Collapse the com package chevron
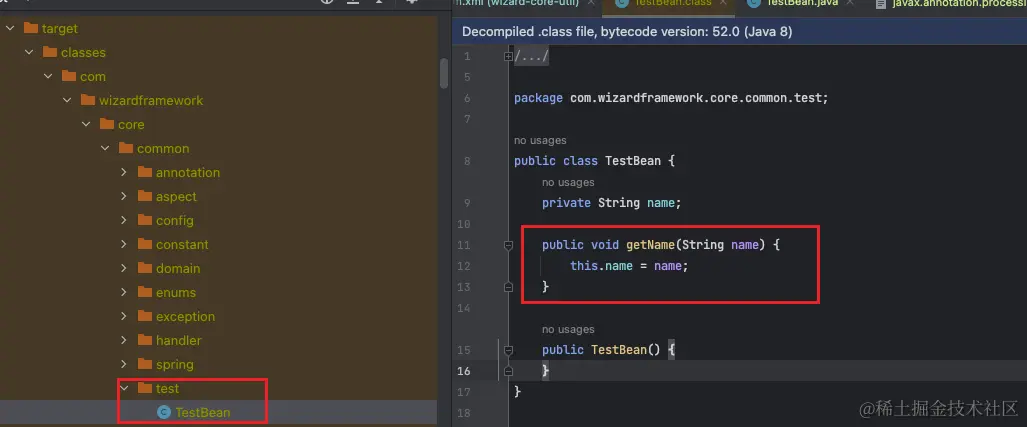Image resolution: width=1027 pixels, height=427 pixels. tap(48, 77)
